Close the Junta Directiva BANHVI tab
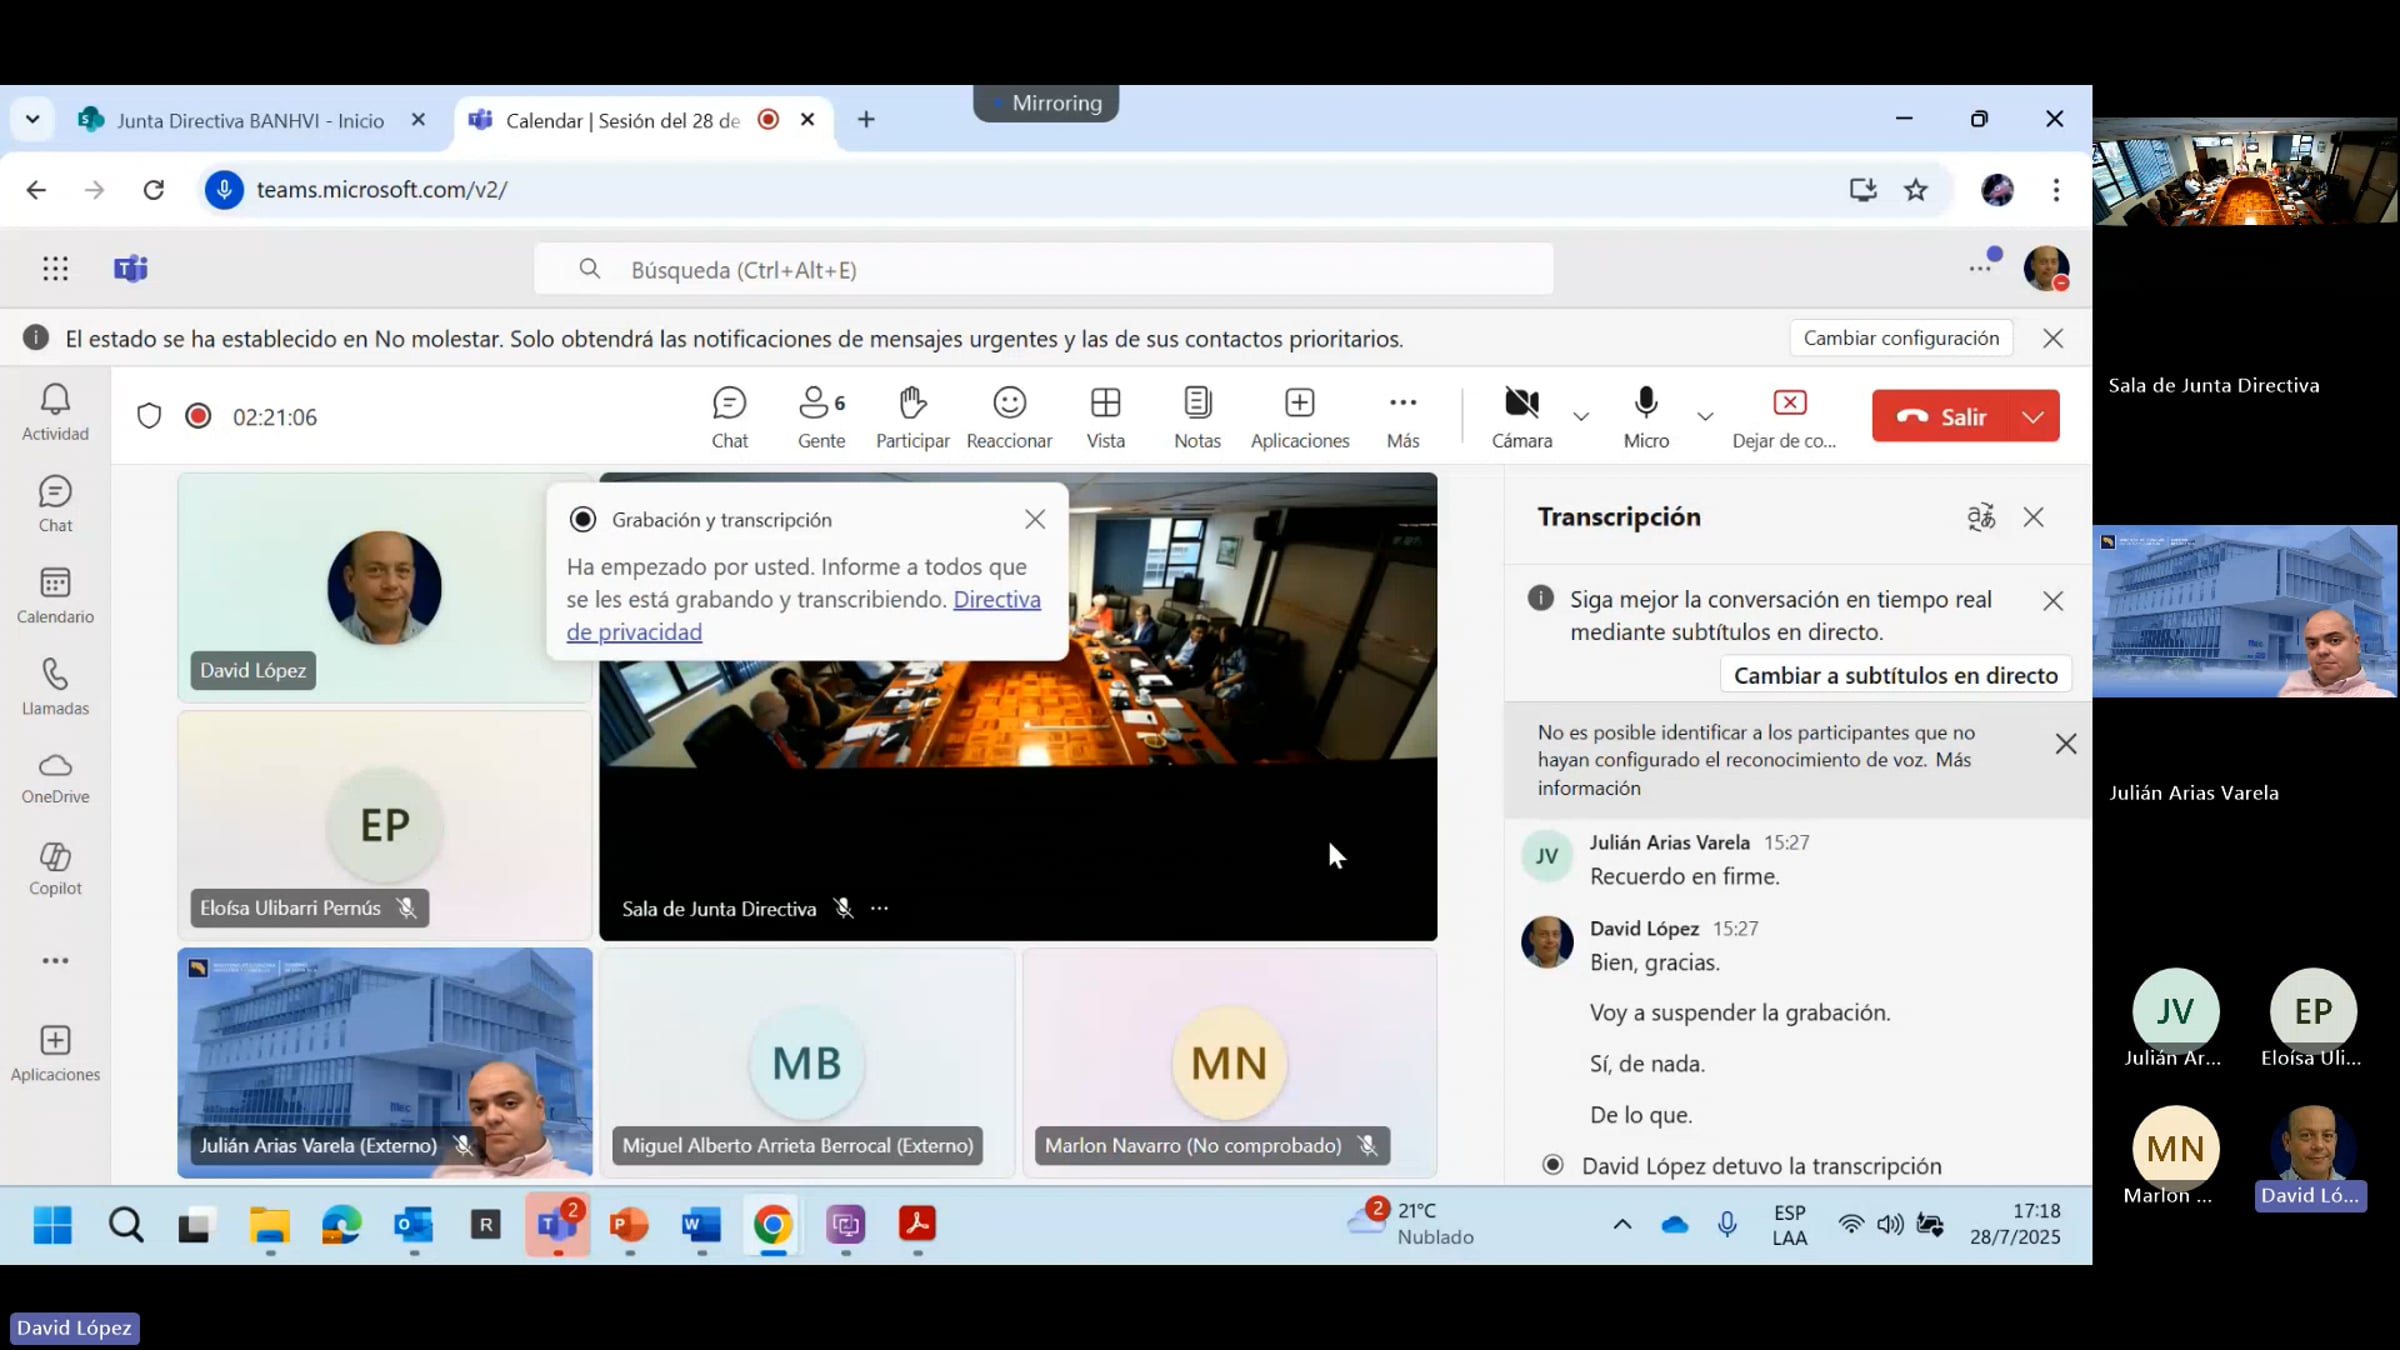Viewport: 2400px width, 1350px height. coord(418,120)
